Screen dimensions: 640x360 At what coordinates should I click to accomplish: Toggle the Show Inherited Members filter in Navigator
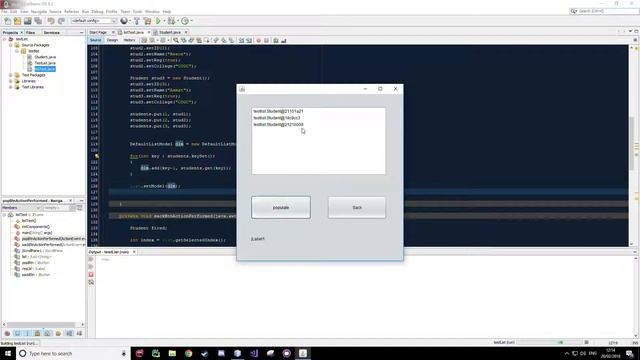coord(7,333)
